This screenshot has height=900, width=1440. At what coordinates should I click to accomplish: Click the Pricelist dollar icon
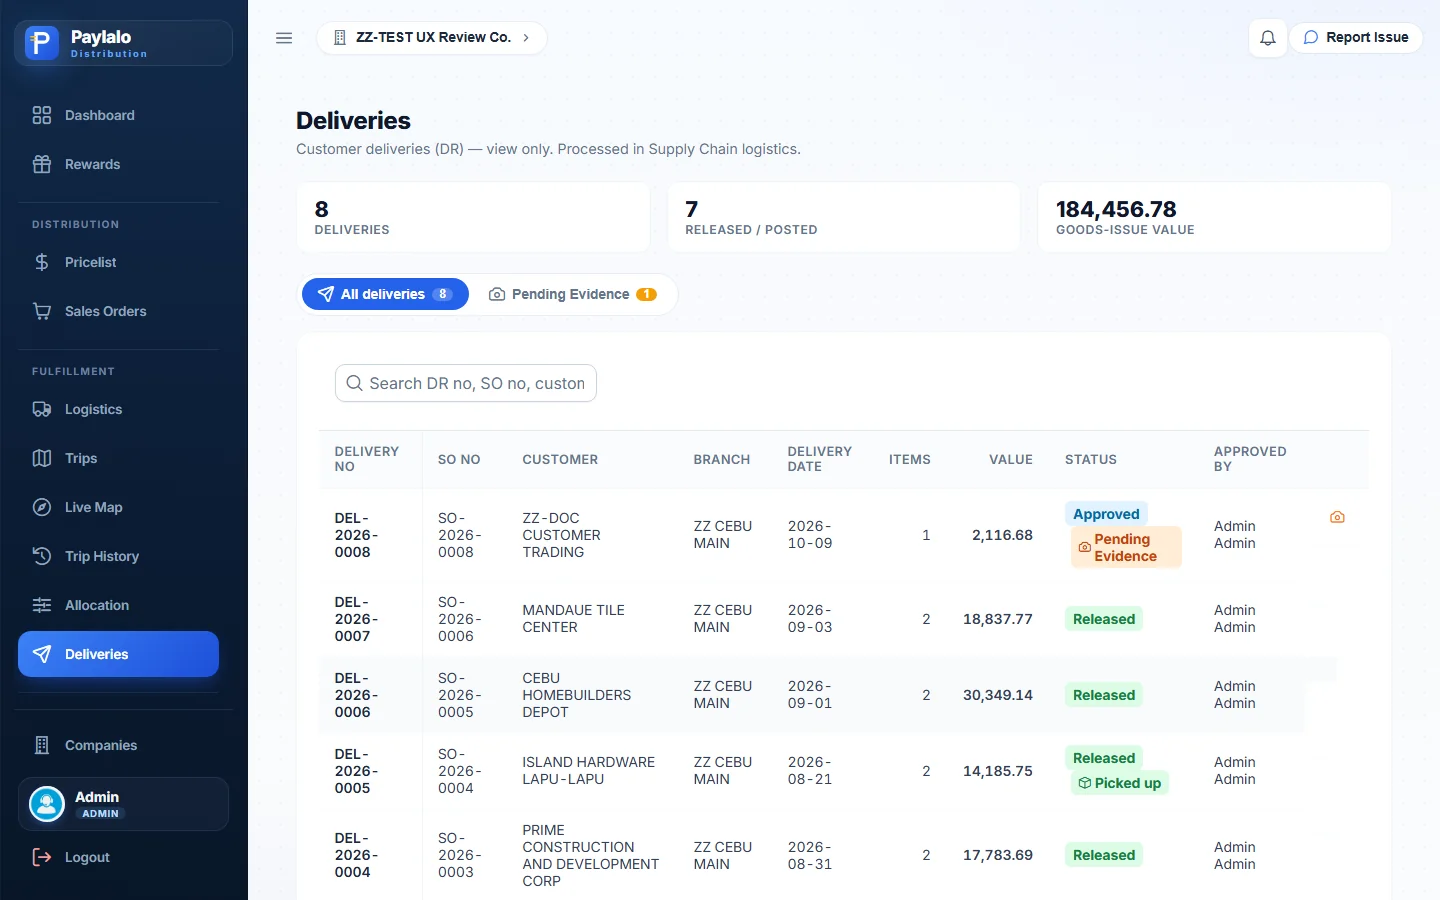[x=42, y=262]
